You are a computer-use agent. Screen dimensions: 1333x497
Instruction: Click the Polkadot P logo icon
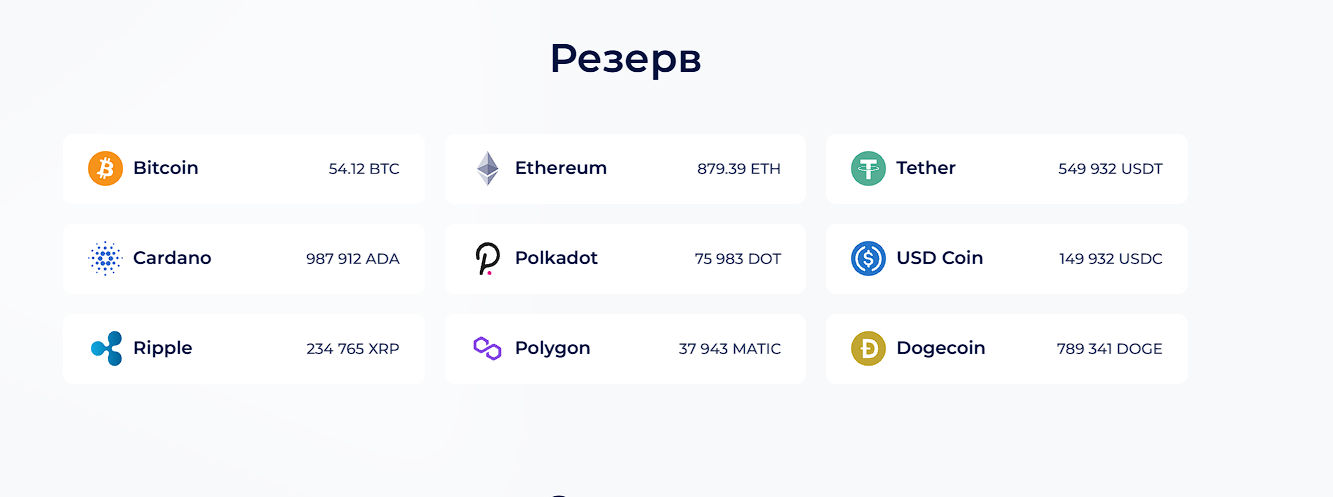(x=487, y=259)
